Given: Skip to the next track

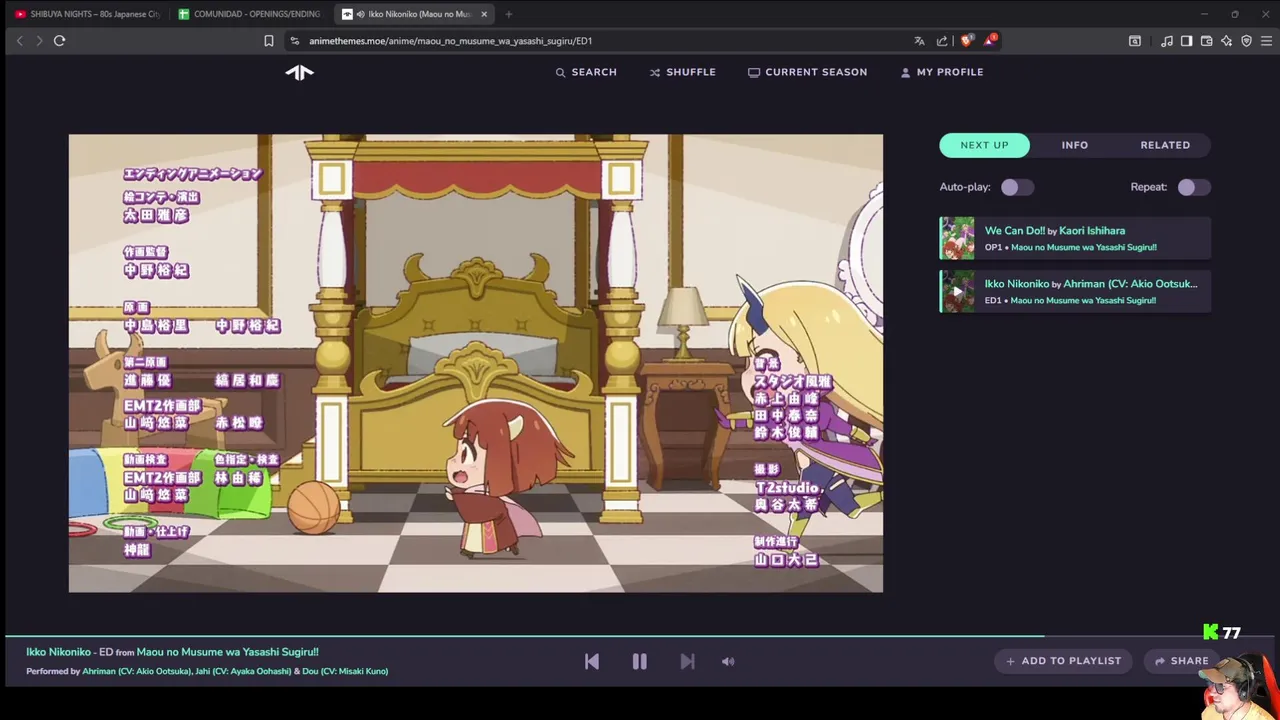Looking at the screenshot, I should click(x=687, y=661).
